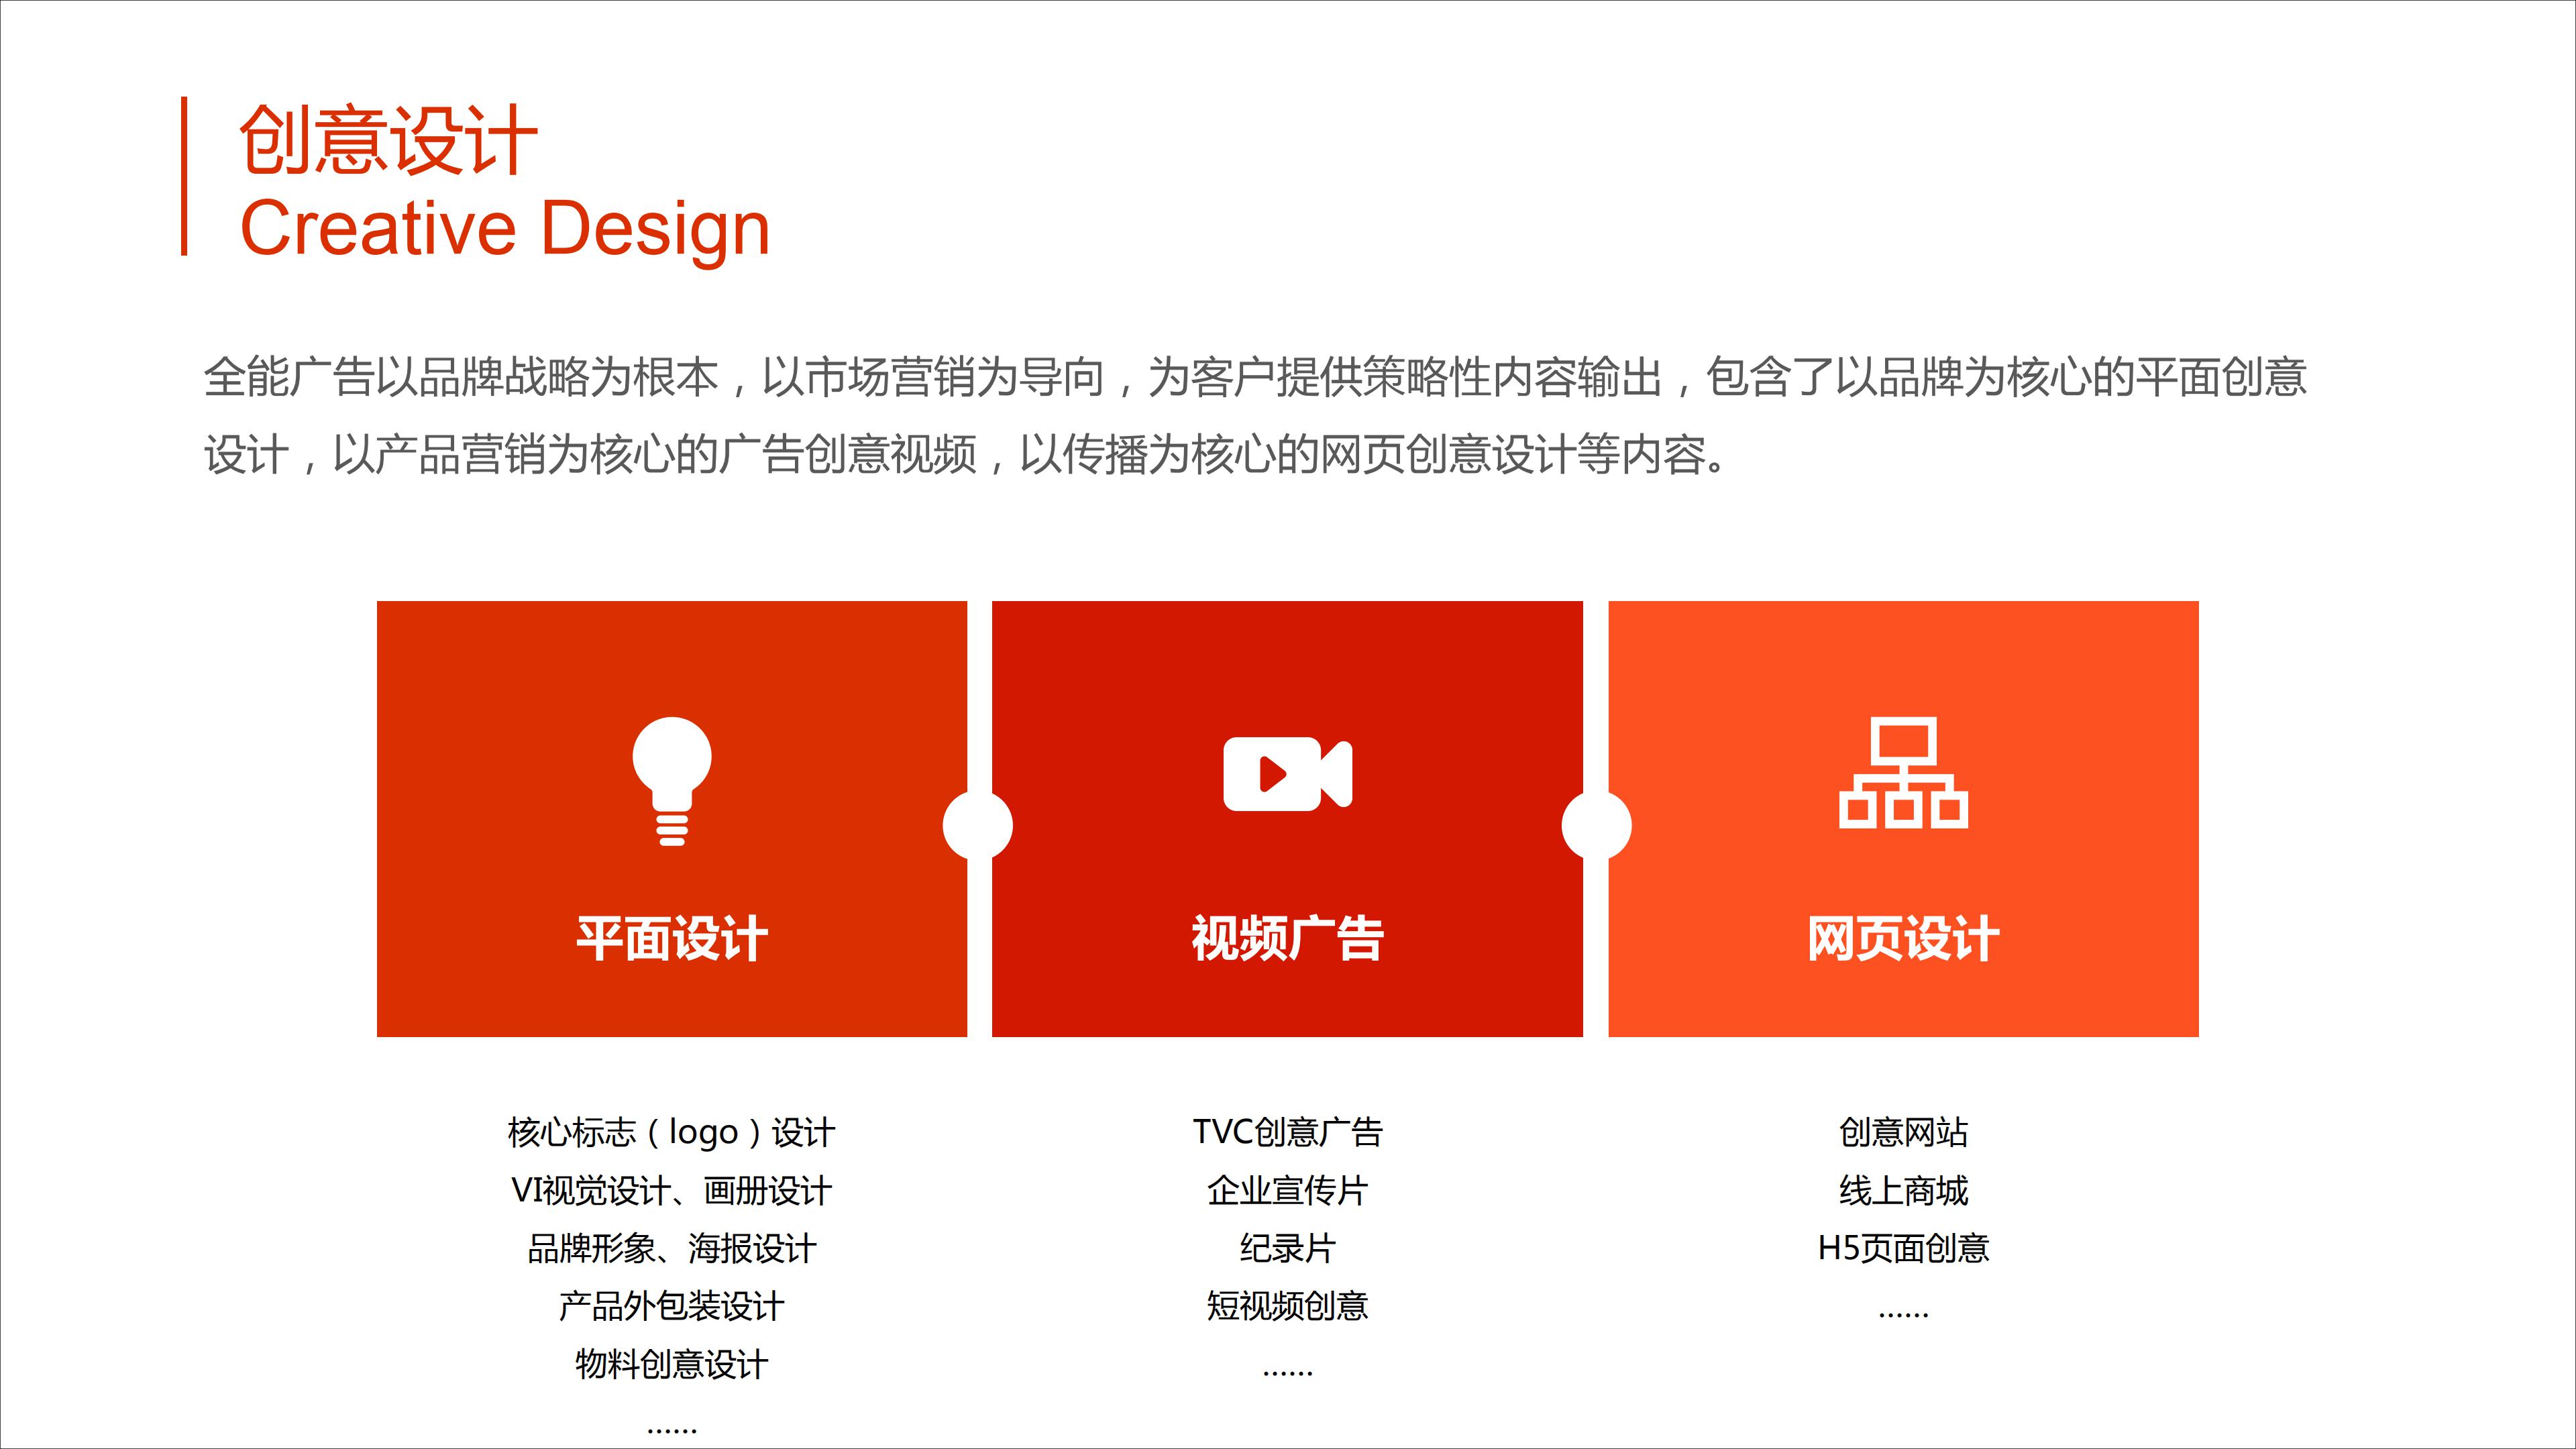The height and width of the screenshot is (1449, 2576).
Task: Click the 产品外包装设计 list item
Action: coord(671,1306)
